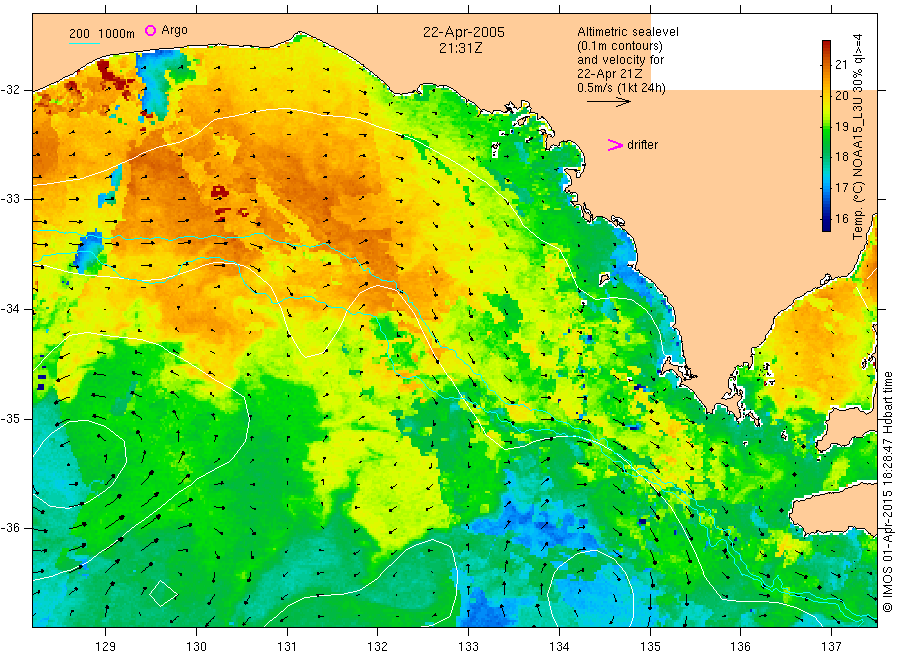Click the magenta drifter arrow legend symbol
The width and height of the screenshot is (900, 660).
click(615, 145)
